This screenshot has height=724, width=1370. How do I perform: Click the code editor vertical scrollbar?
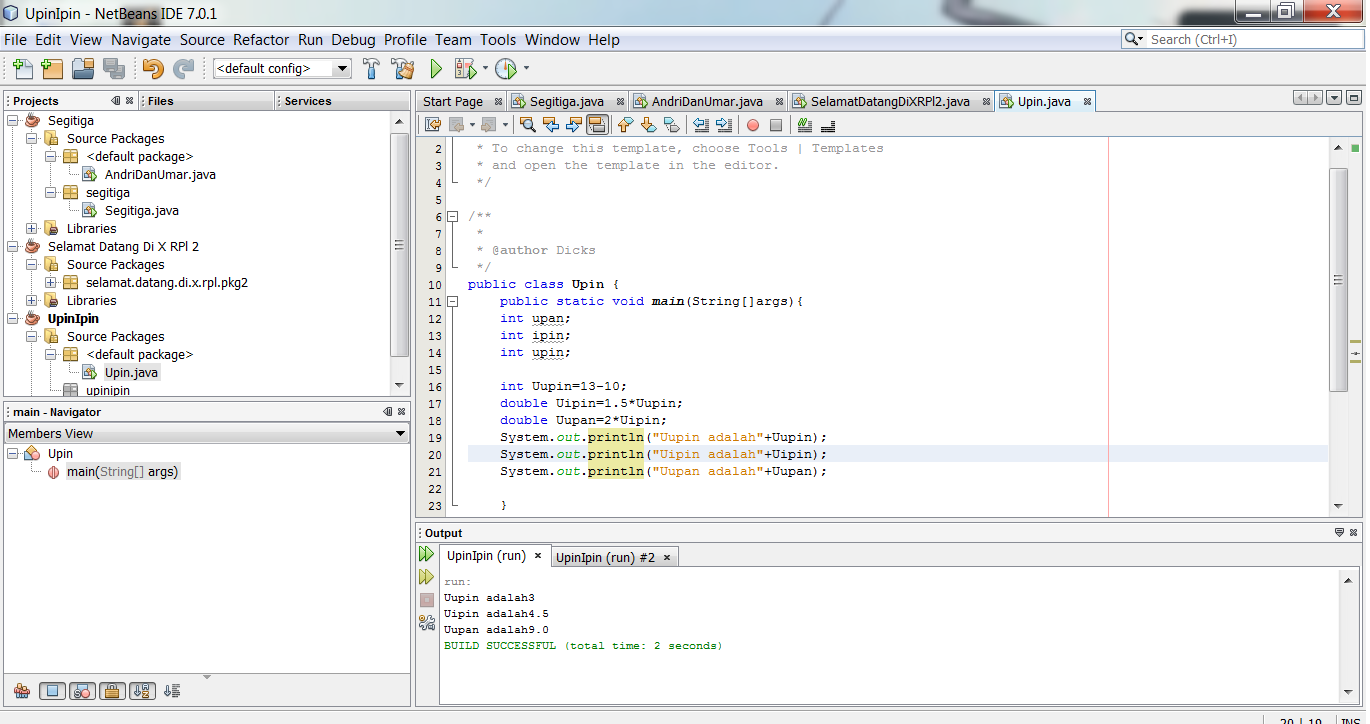[1339, 280]
